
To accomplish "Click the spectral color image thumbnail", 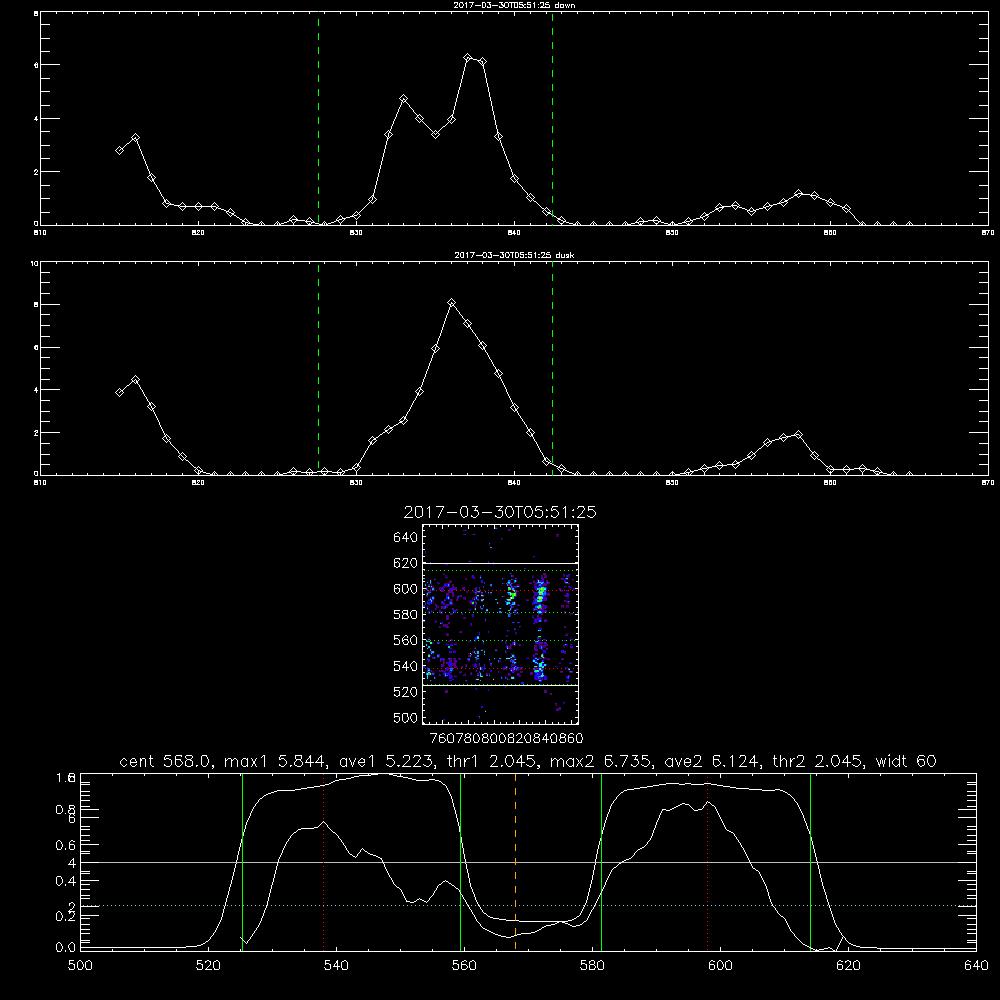I will click(500, 624).
